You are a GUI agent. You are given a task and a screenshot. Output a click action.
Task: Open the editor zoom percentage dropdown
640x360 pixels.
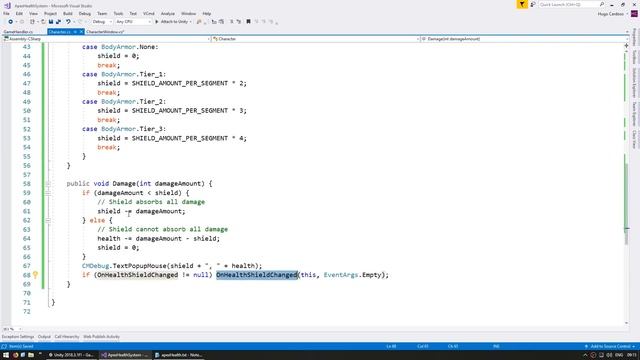(12, 329)
